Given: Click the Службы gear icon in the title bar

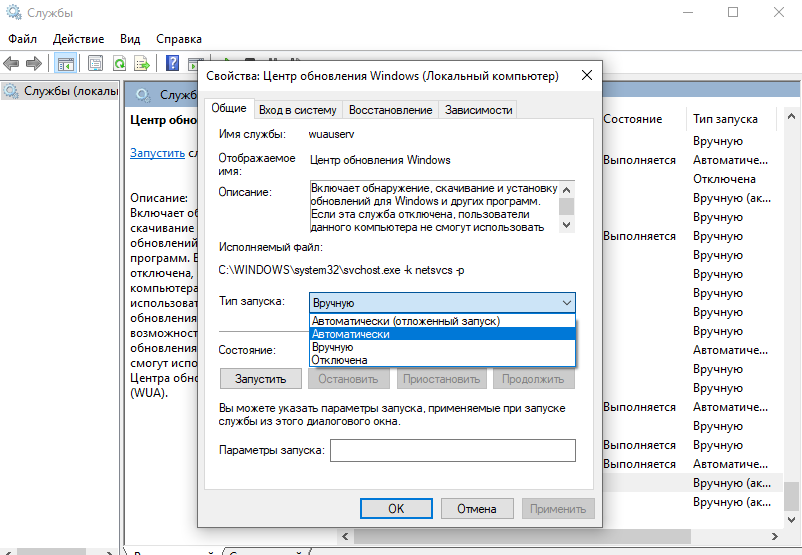Looking at the screenshot, I should pyautogui.click(x=14, y=12).
